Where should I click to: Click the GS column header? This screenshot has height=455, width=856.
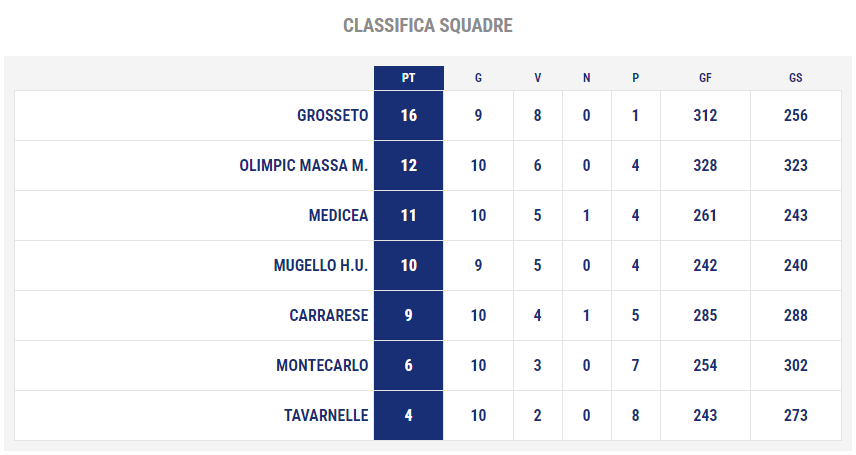tap(795, 78)
